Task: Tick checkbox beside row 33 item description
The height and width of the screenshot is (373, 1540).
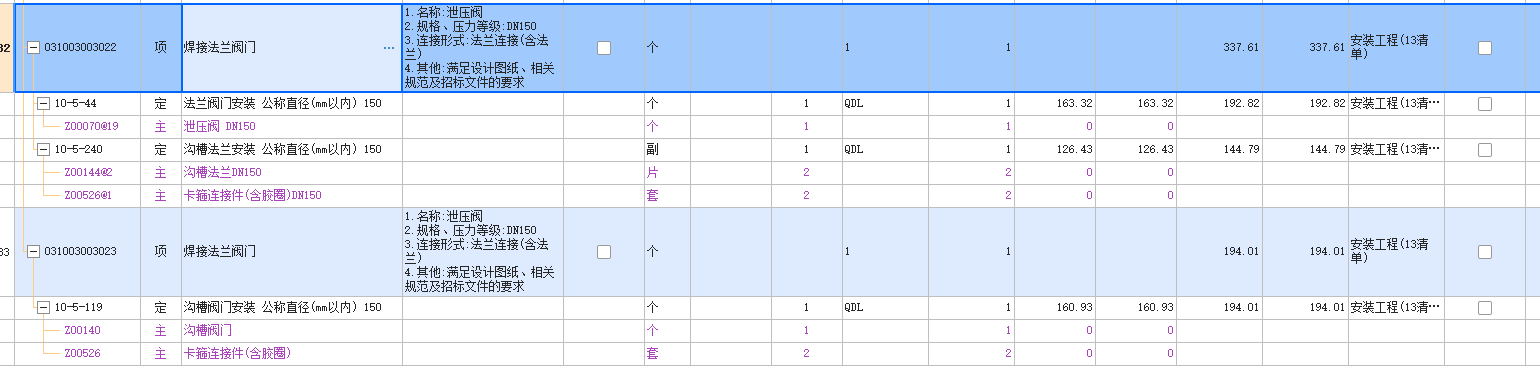Action: [604, 252]
